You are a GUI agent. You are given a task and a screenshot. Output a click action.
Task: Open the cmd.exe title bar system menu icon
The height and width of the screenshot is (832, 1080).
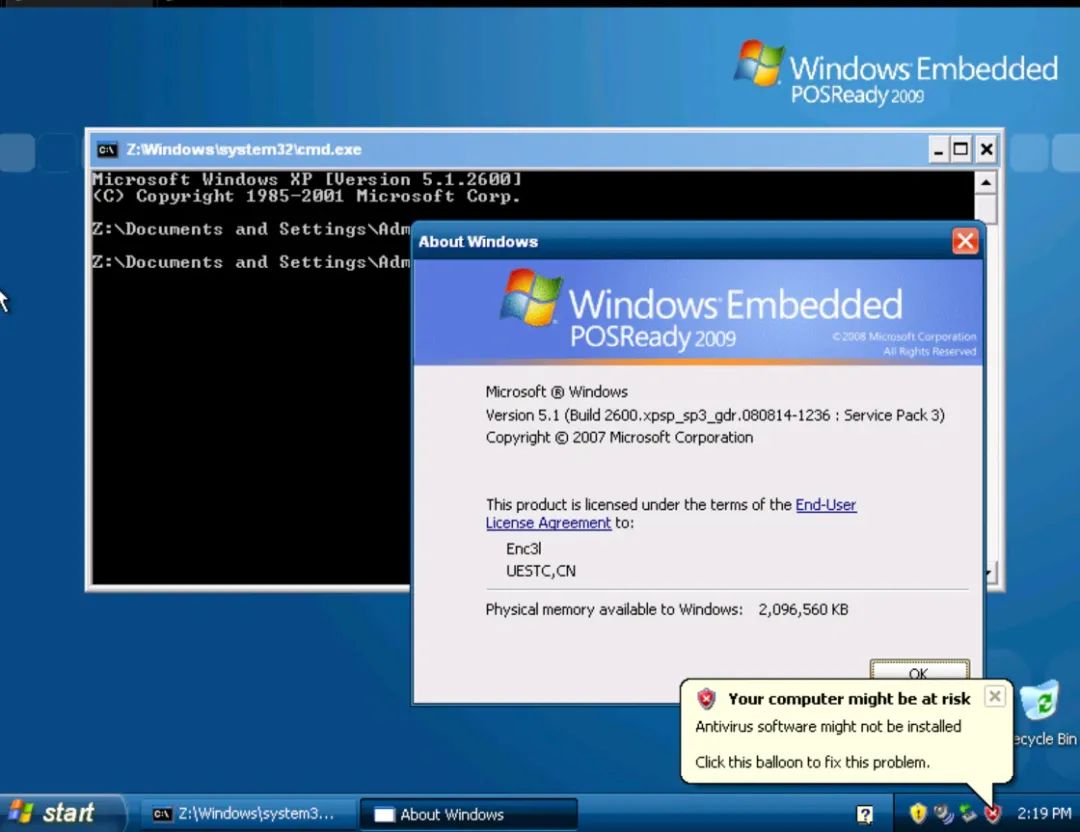click(x=107, y=149)
